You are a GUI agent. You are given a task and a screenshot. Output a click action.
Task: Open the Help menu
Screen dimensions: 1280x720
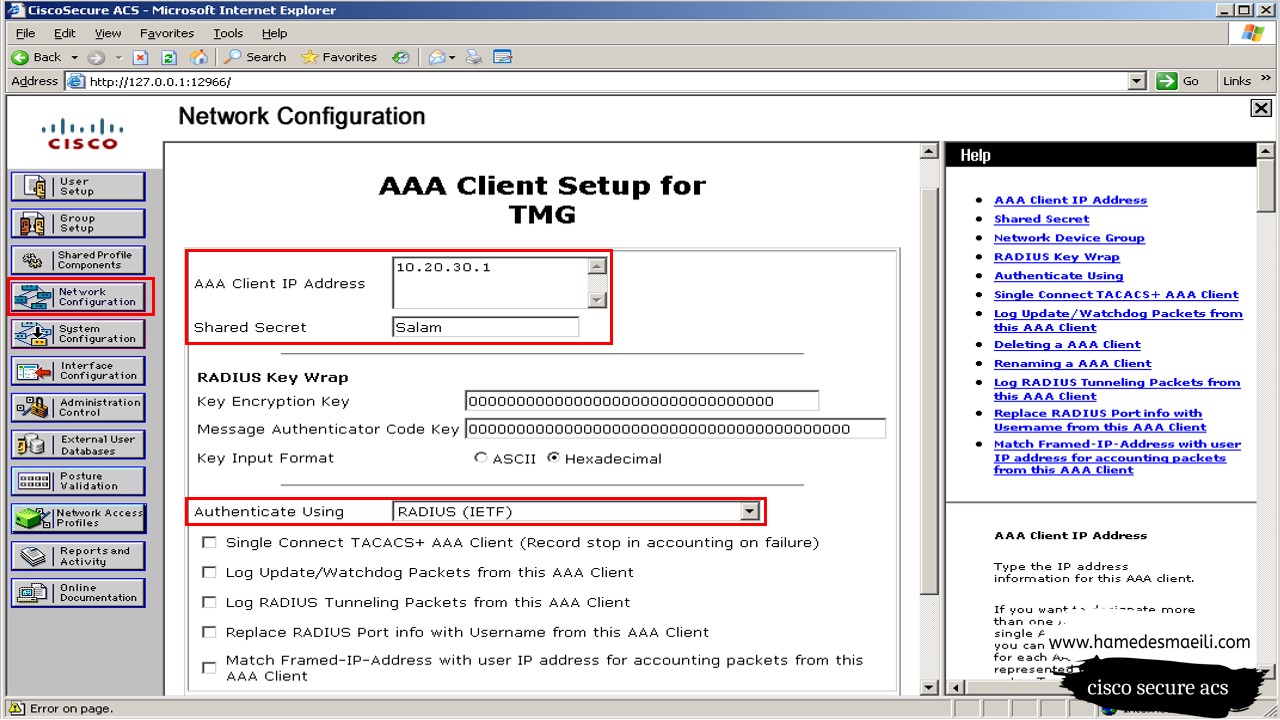pos(274,33)
